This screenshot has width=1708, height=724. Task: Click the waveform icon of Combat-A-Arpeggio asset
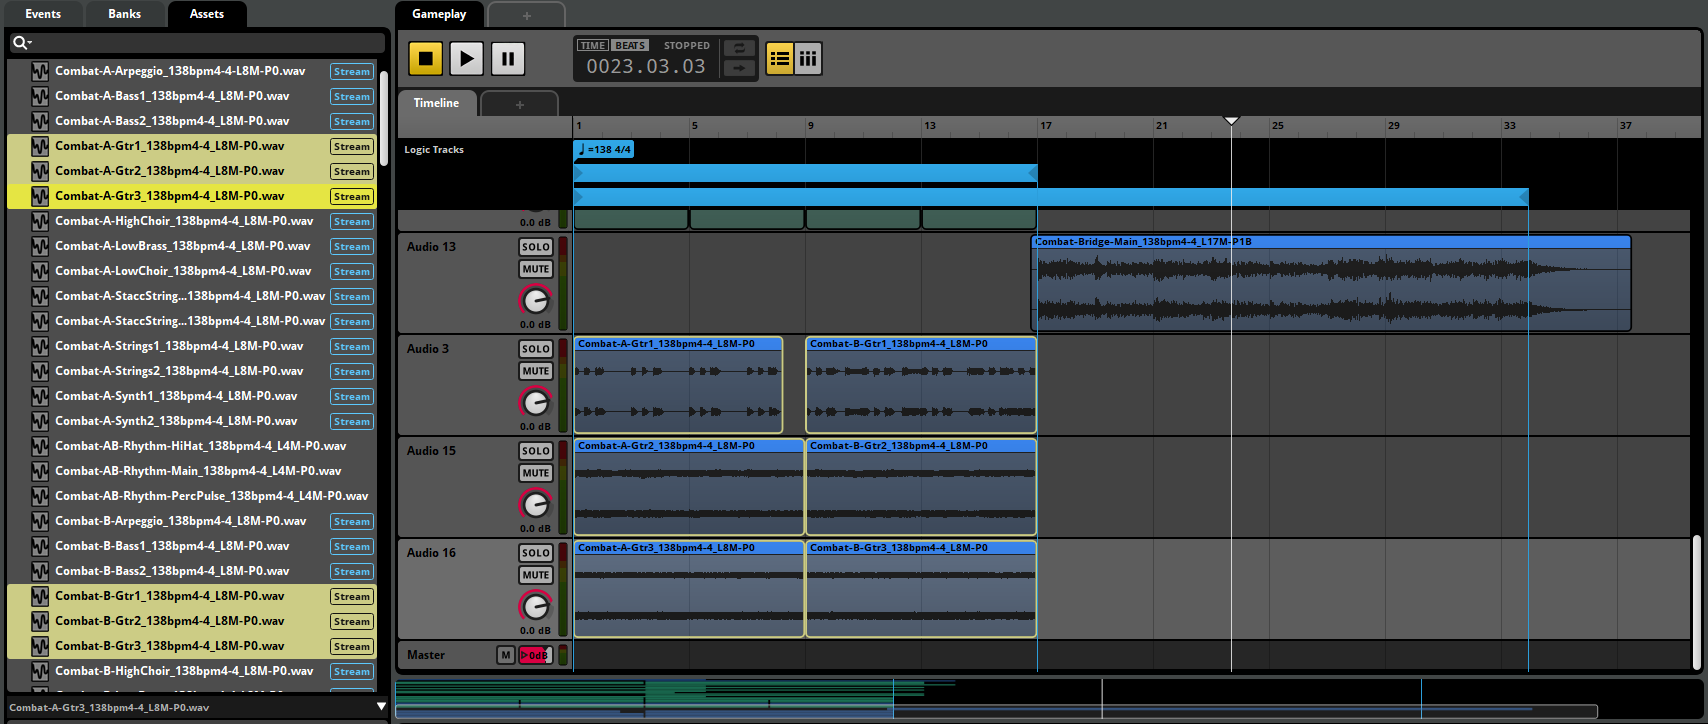[40, 71]
